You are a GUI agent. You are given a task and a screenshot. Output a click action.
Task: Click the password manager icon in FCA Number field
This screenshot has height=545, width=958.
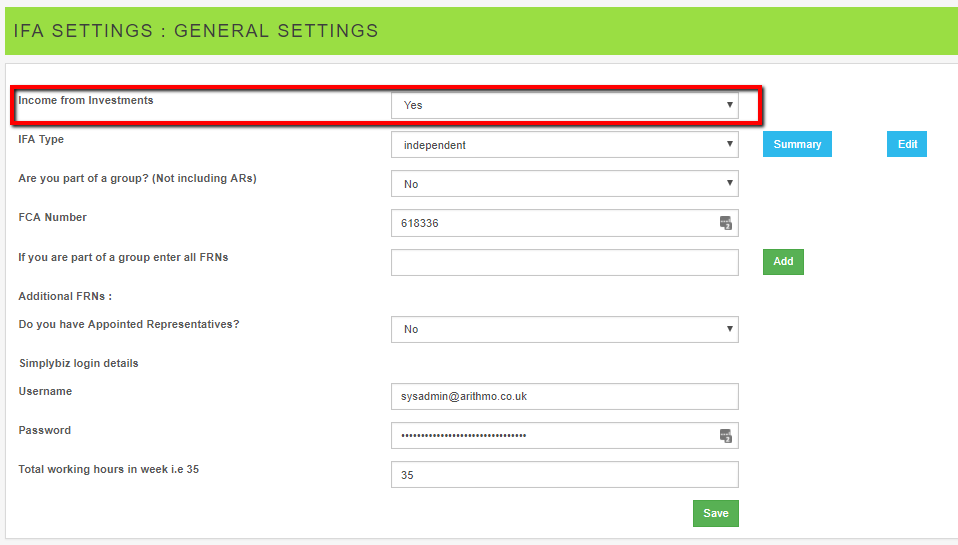pos(726,223)
